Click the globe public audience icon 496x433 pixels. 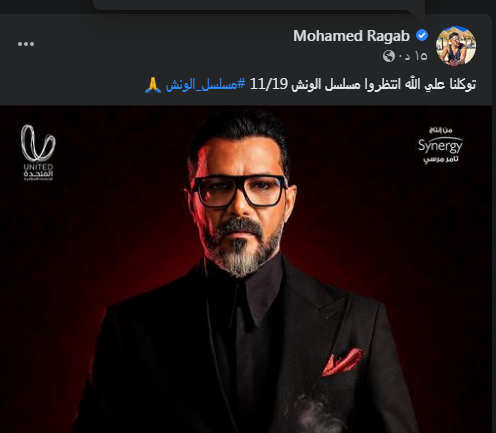tap(389, 56)
